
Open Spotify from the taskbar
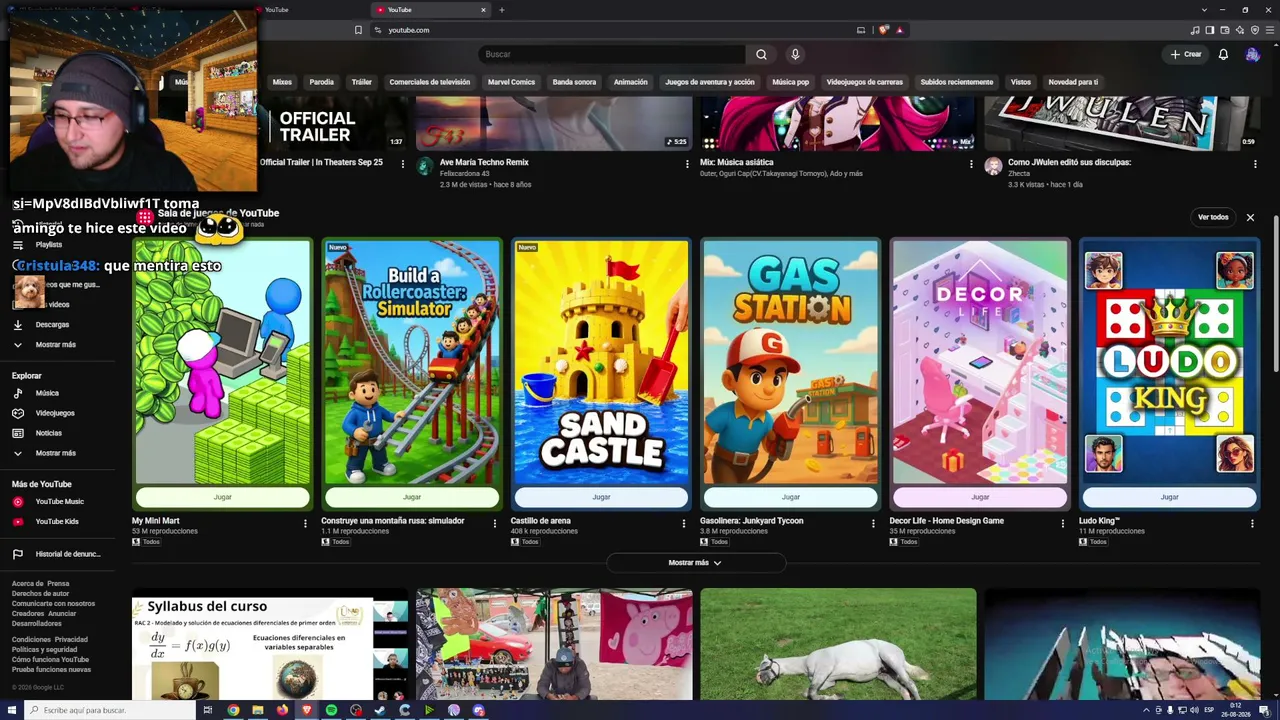click(331, 710)
